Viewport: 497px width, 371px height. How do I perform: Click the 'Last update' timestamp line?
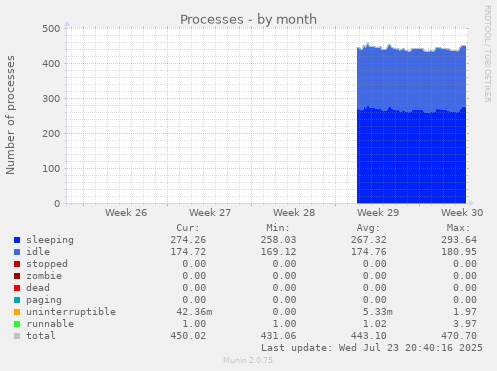(372, 348)
